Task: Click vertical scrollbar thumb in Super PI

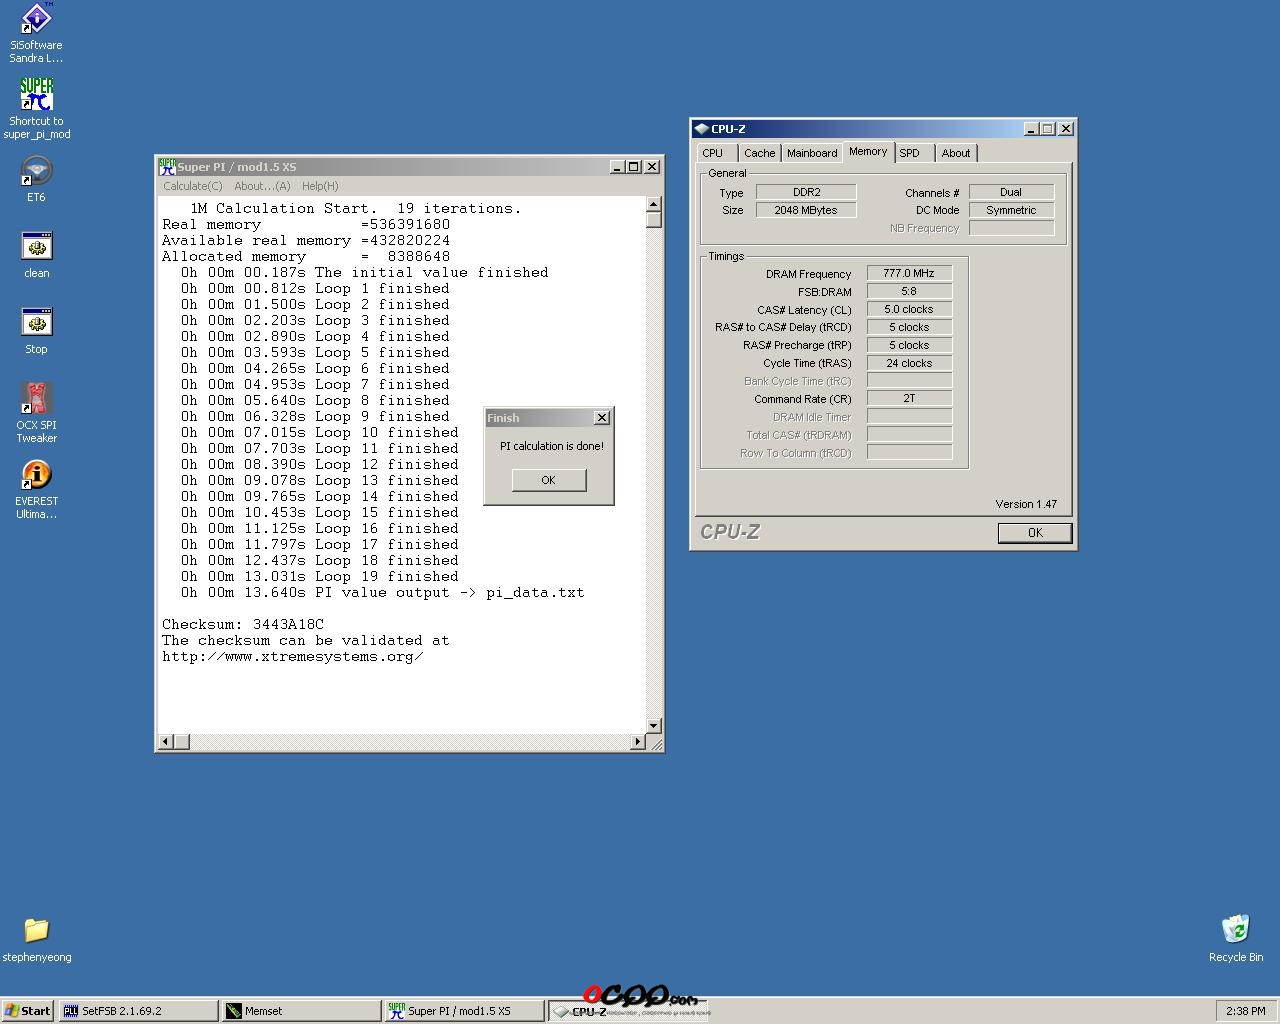Action: click(654, 220)
